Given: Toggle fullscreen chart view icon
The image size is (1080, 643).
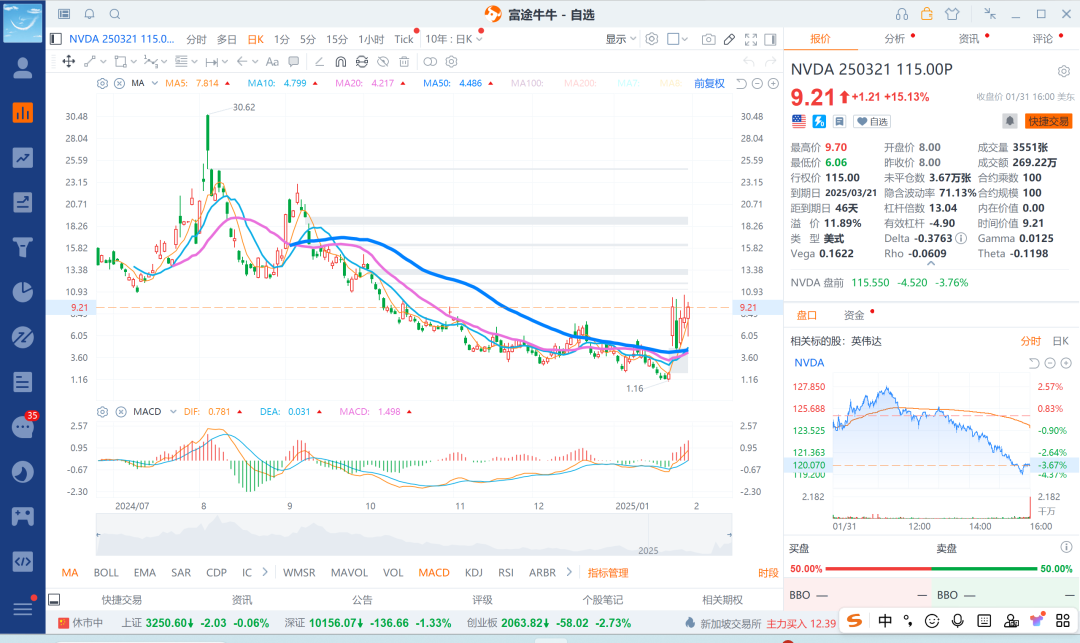Looking at the screenshot, I should [x=751, y=39].
